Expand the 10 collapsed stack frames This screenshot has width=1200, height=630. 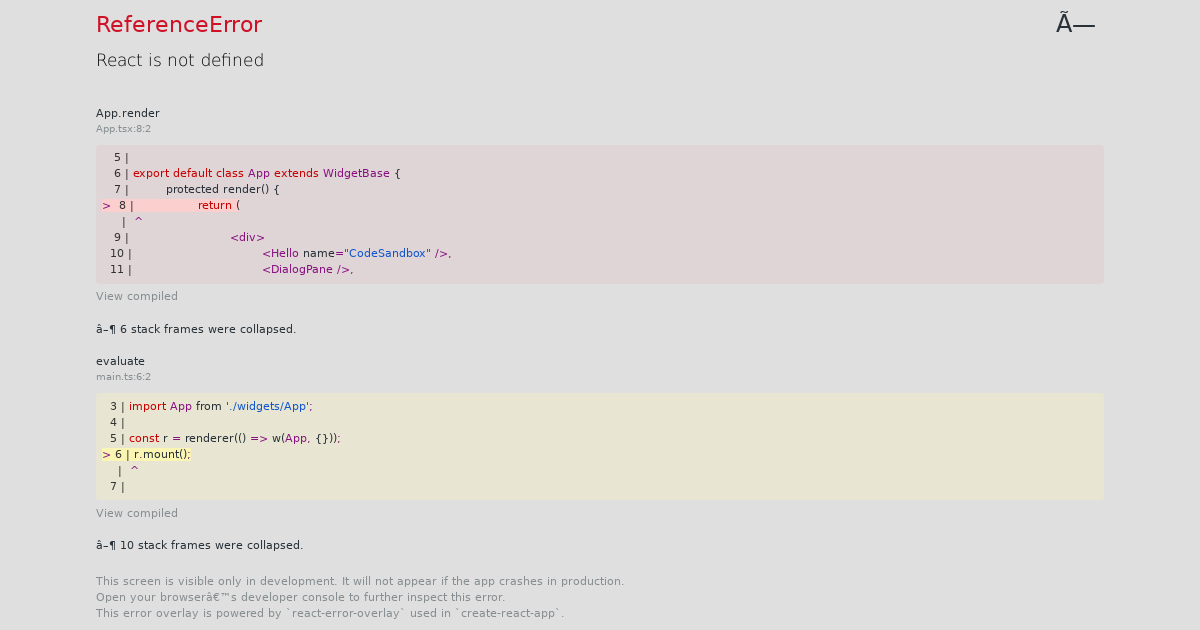[199, 545]
